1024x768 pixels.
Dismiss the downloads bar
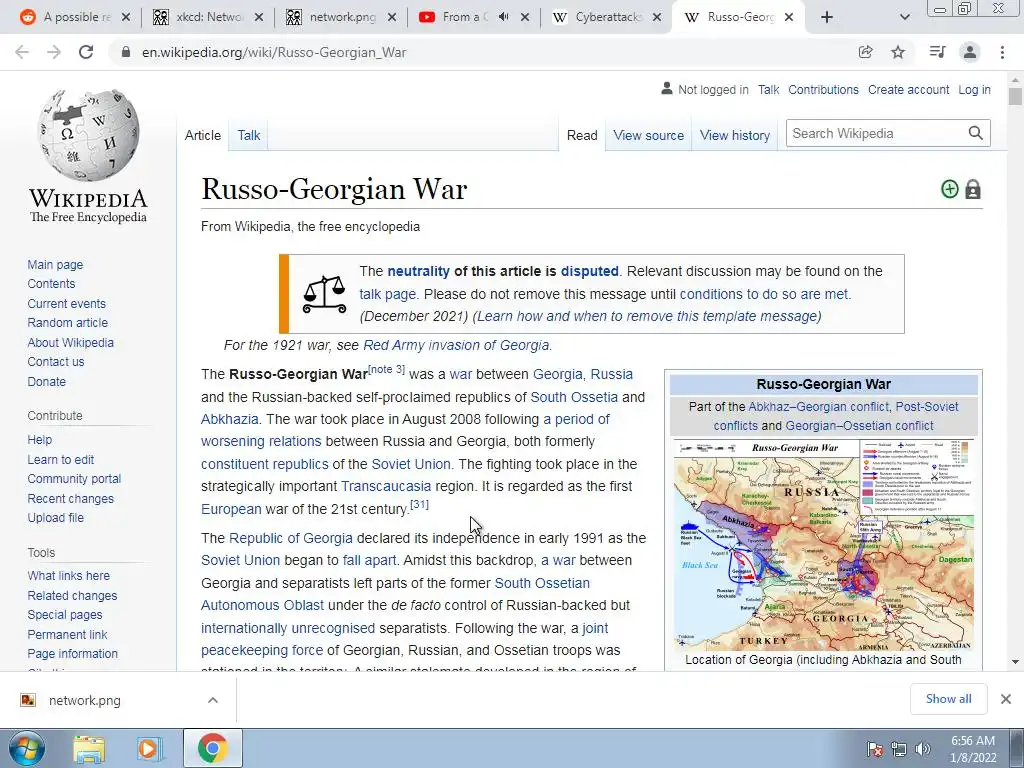point(1006,699)
